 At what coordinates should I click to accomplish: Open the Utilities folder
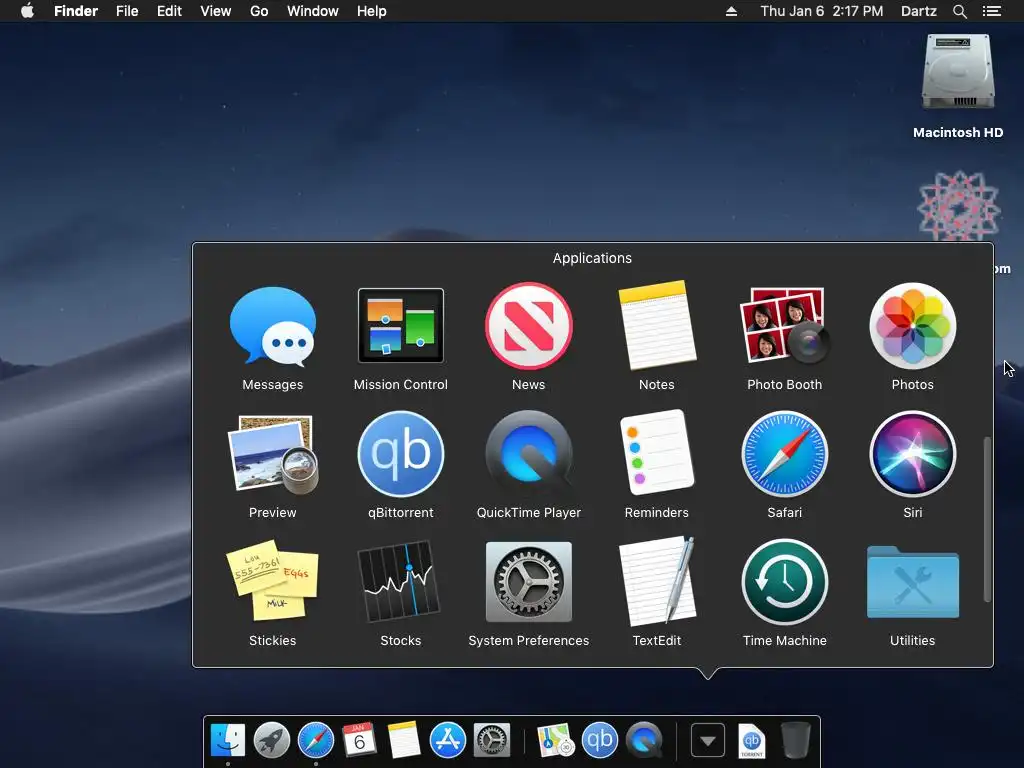(x=912, y=582)
